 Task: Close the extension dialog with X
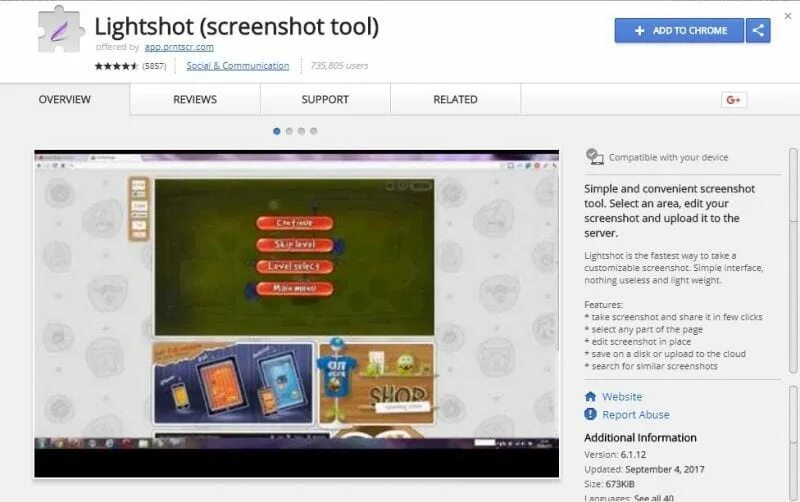[x=788, y=16]
